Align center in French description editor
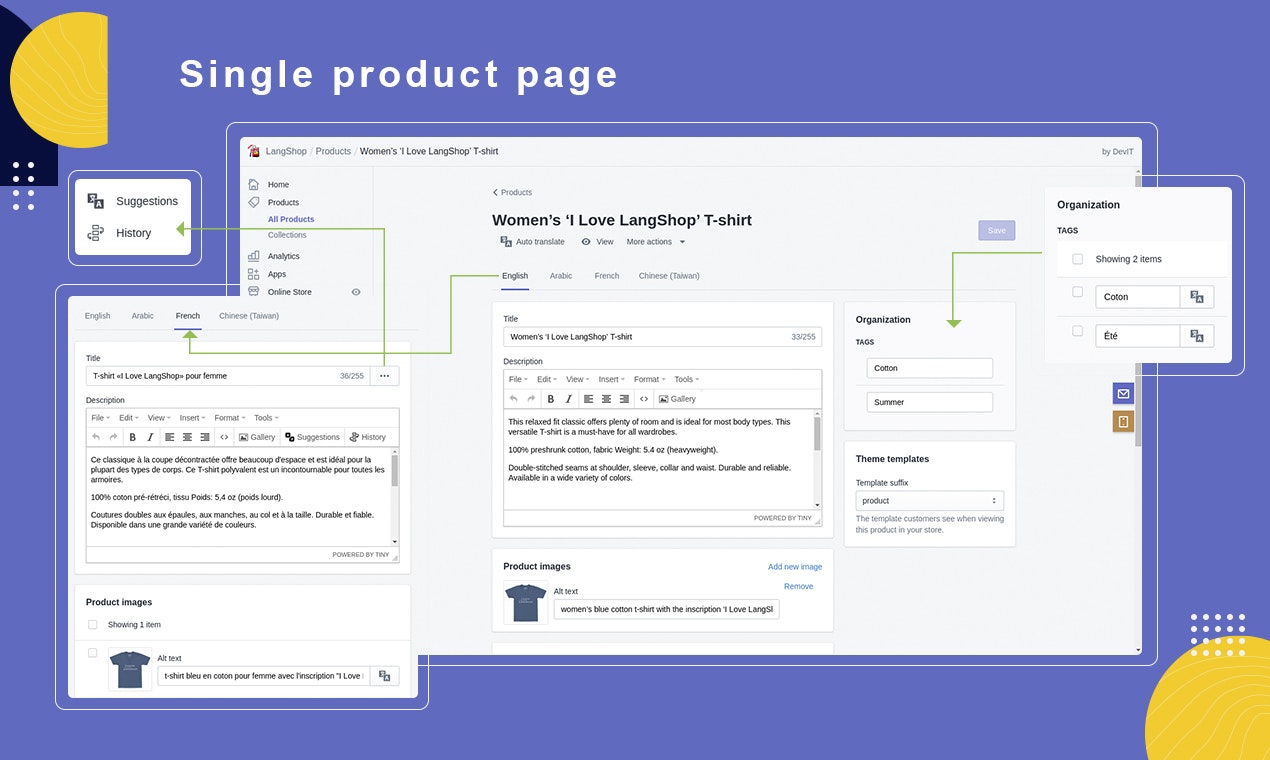1270x760 pixels. [187, 437]
